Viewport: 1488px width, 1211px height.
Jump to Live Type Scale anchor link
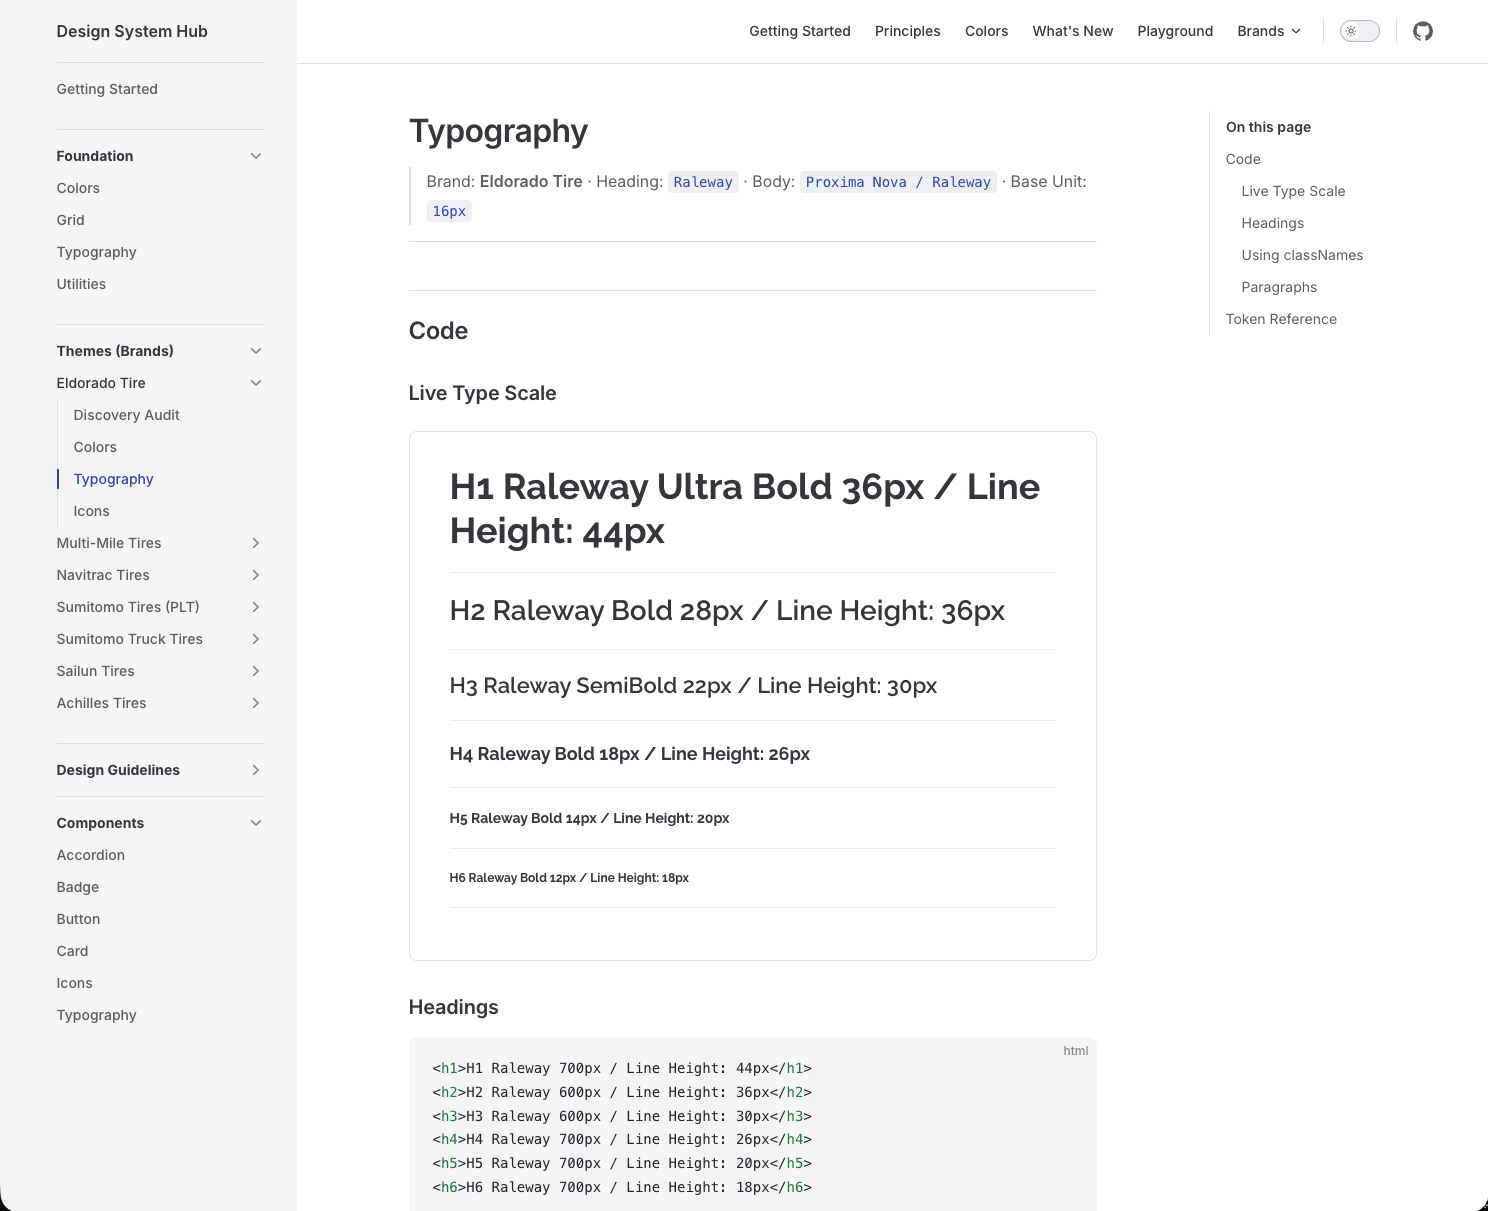pyautogui.click(x=1293, y=191)
